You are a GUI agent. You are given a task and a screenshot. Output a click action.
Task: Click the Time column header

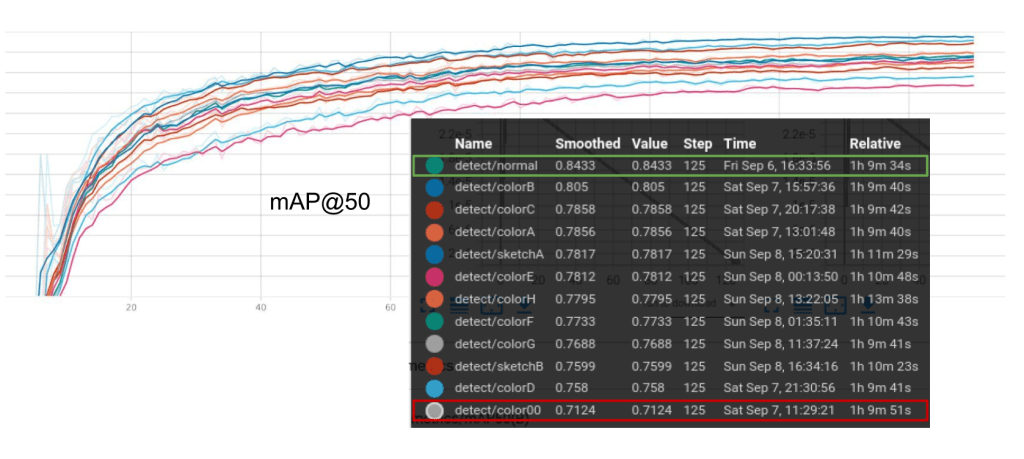tap(740, 144)
